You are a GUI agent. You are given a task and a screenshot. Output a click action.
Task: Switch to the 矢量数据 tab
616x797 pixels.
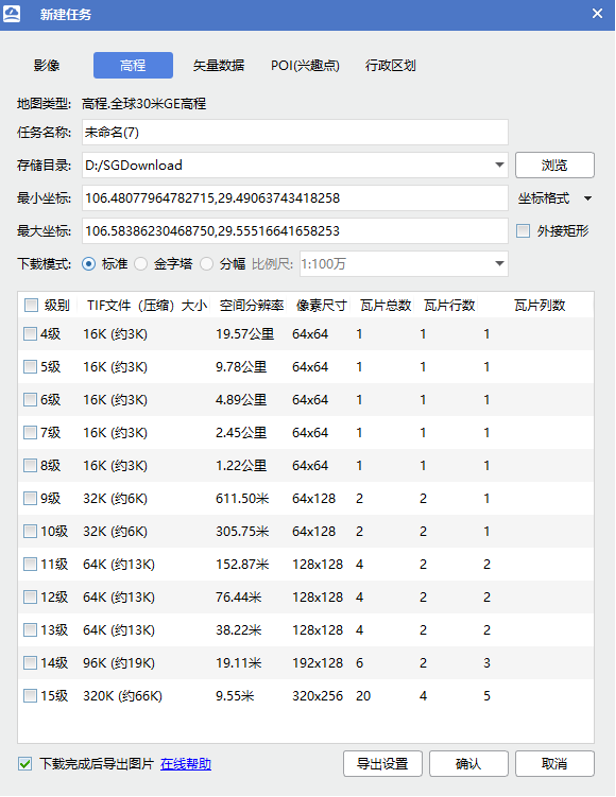click(x=218, y=66)
